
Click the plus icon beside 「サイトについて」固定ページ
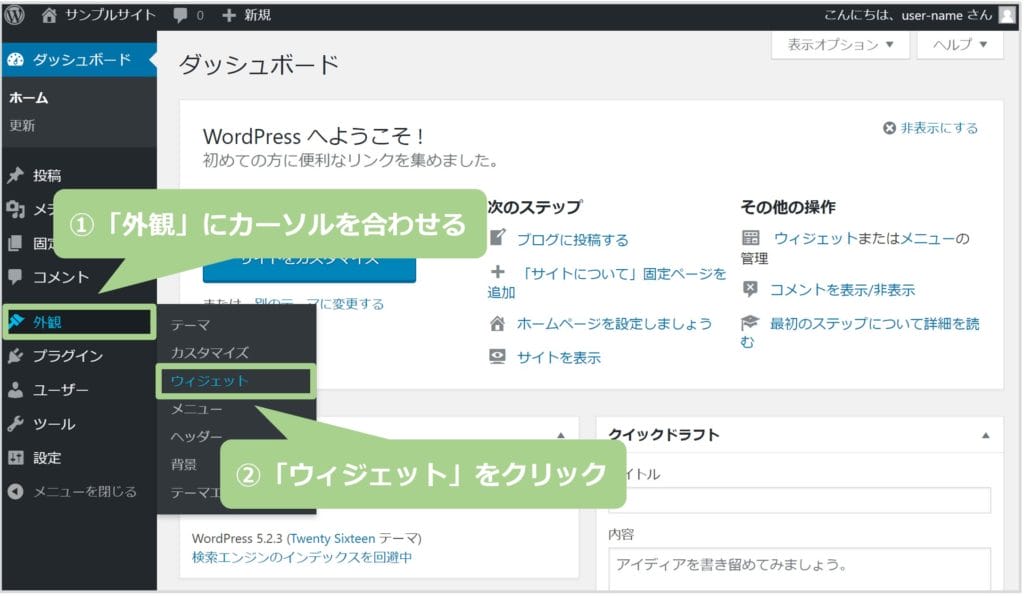[x=498, y=272]
